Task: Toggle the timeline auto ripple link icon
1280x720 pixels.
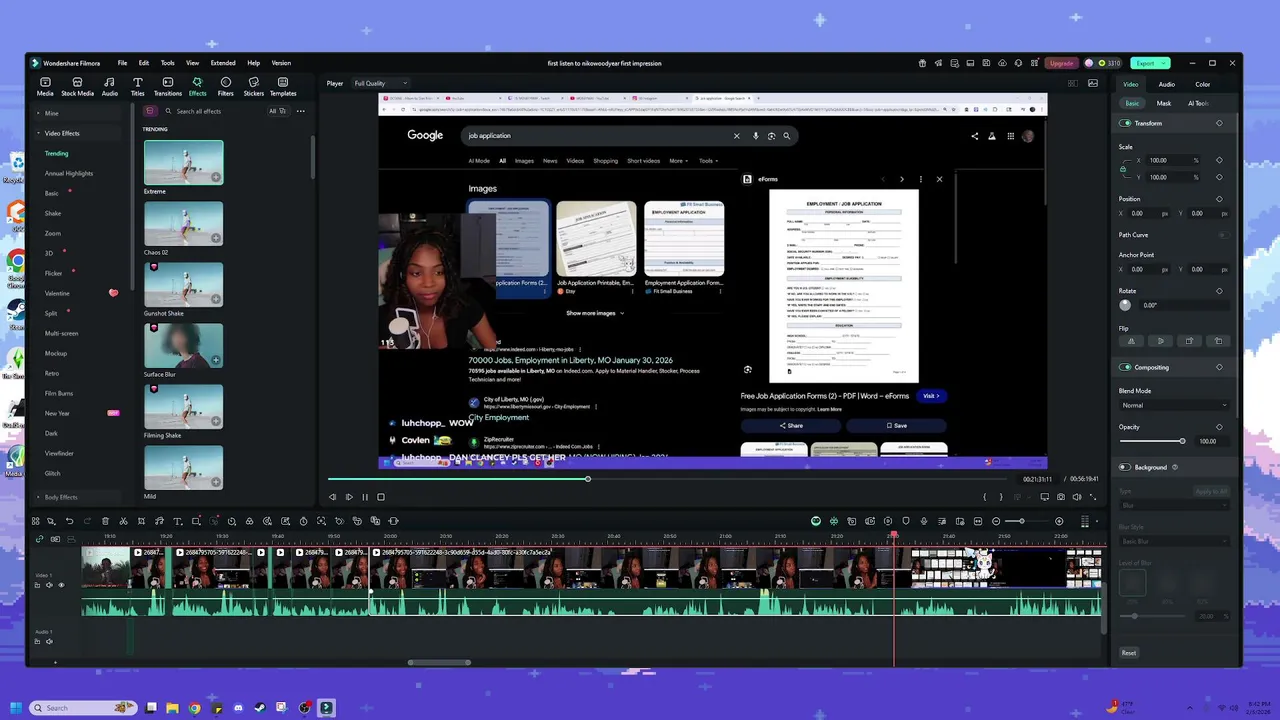Action: [x=40, y=539]
